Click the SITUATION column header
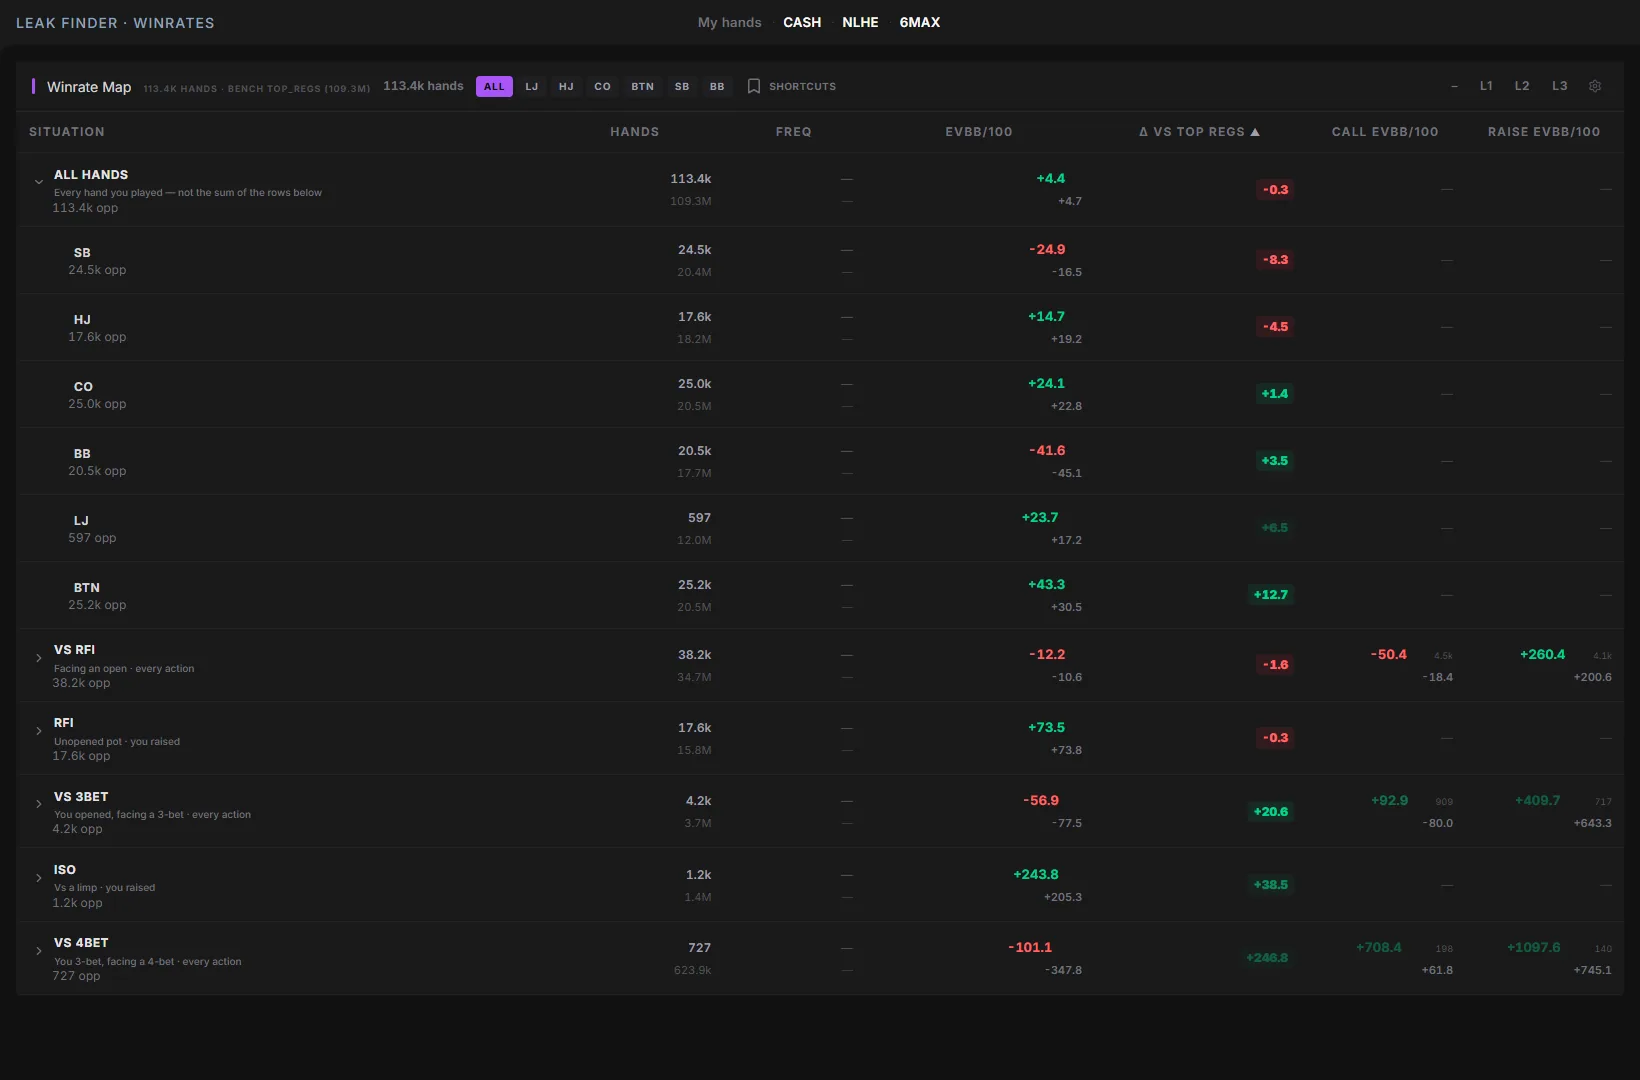This screenshot has height=1080, width=1640. 67,132
